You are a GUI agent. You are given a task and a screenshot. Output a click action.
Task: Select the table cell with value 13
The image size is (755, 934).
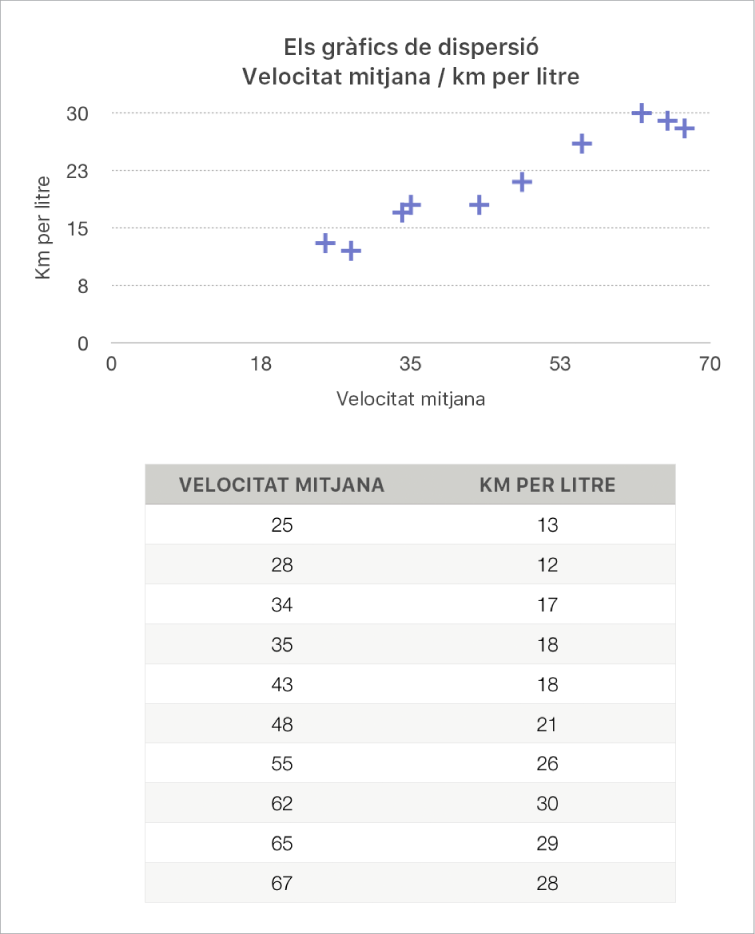pos(547,525)
